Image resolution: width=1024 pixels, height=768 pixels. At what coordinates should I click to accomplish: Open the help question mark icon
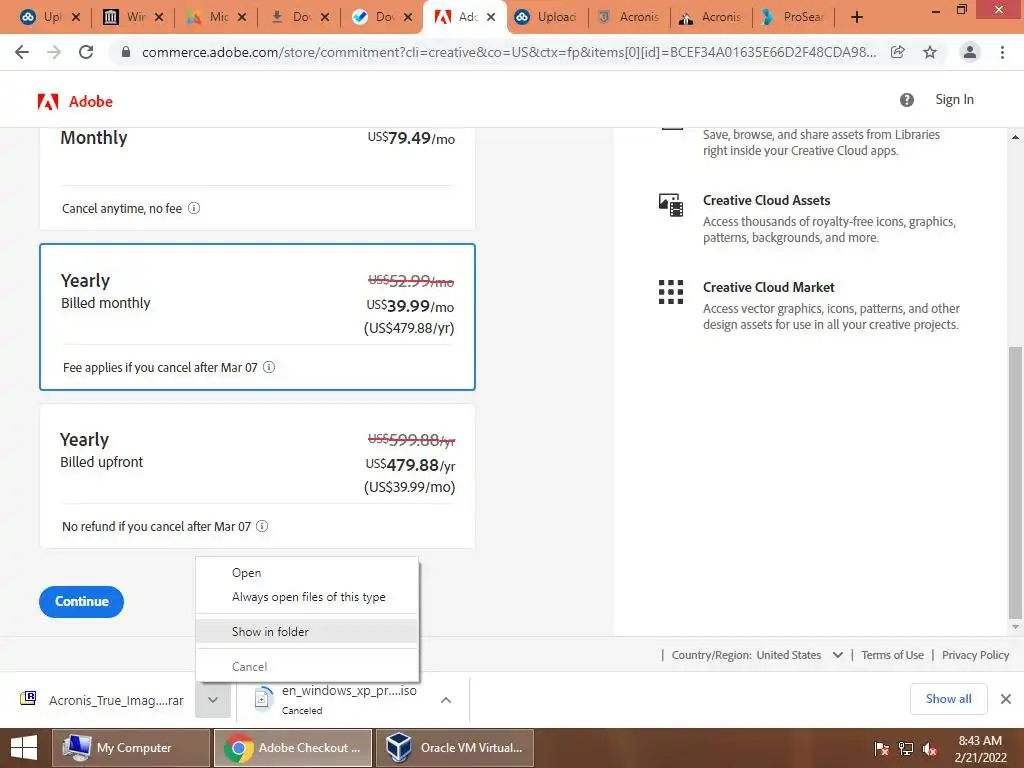click(906, 100)
